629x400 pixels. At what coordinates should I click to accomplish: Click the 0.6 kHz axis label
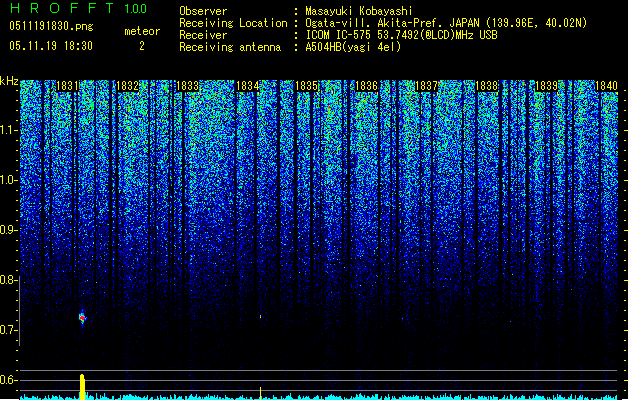[8, 380]
